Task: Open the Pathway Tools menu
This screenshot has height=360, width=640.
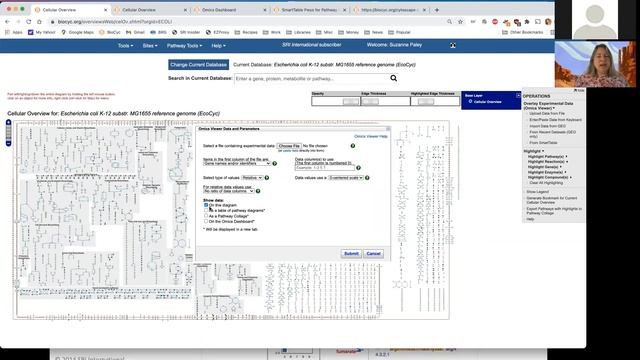Action: pos(184,46)
